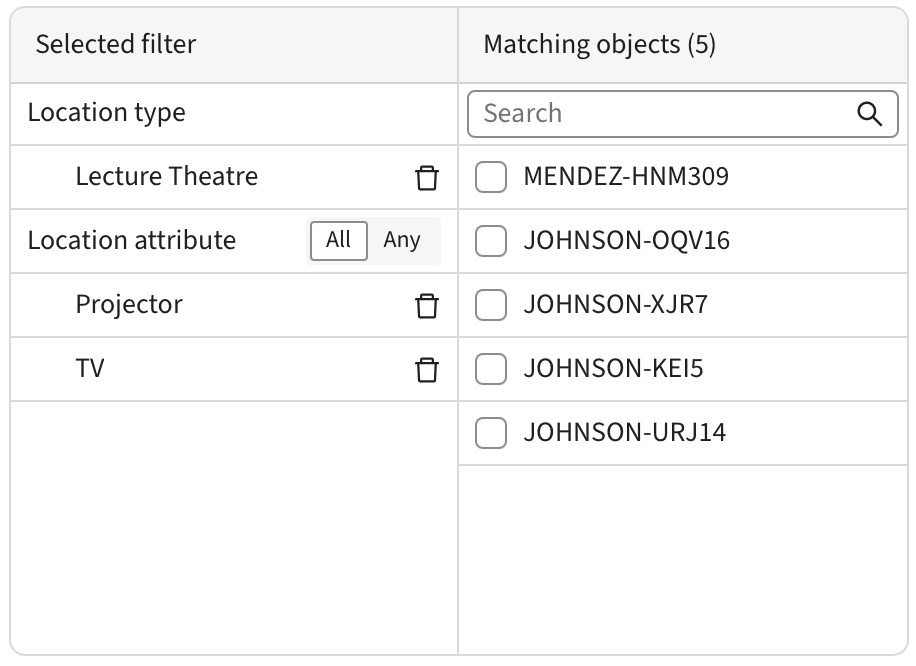Remove the Projector attribute filter
This screenshot has width=916, height=666.
[427, 306]
